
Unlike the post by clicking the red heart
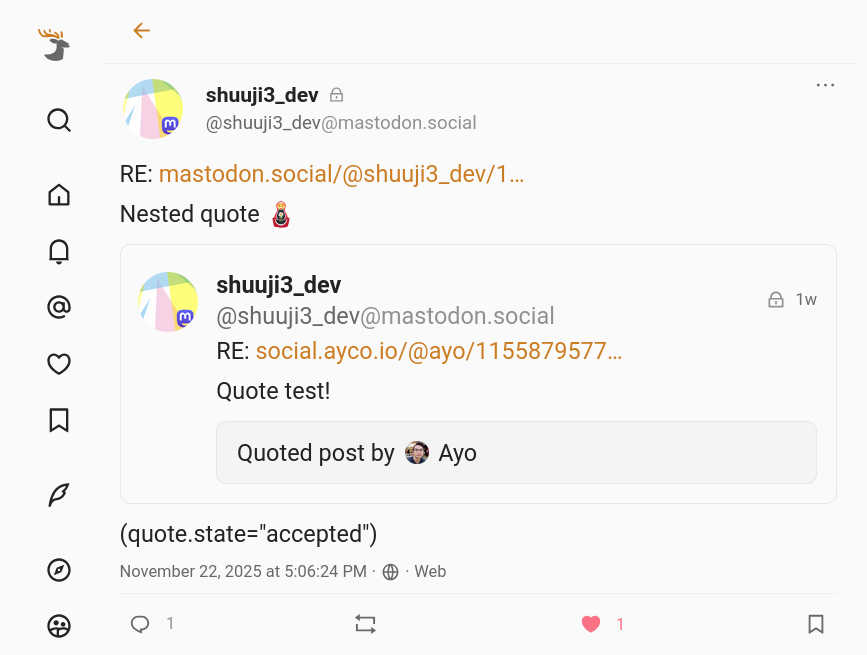590,623
